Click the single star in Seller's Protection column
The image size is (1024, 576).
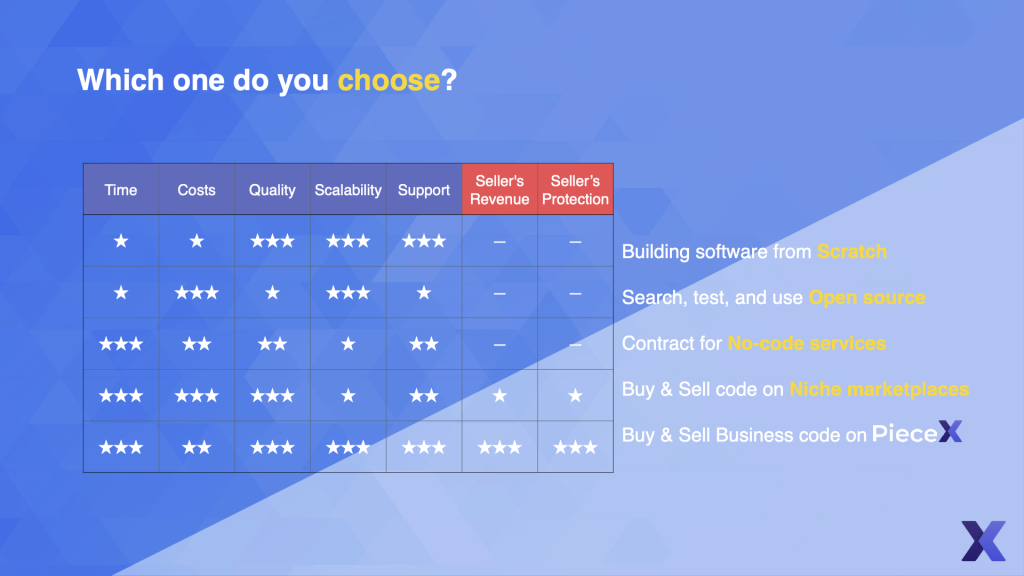[575, 395]
